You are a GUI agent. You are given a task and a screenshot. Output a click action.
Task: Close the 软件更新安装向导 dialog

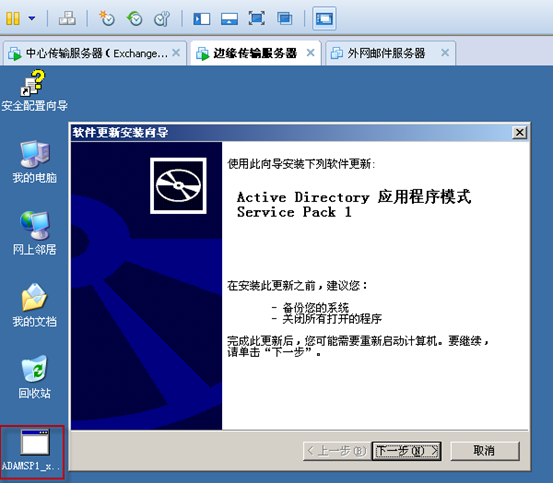(519, 133)
